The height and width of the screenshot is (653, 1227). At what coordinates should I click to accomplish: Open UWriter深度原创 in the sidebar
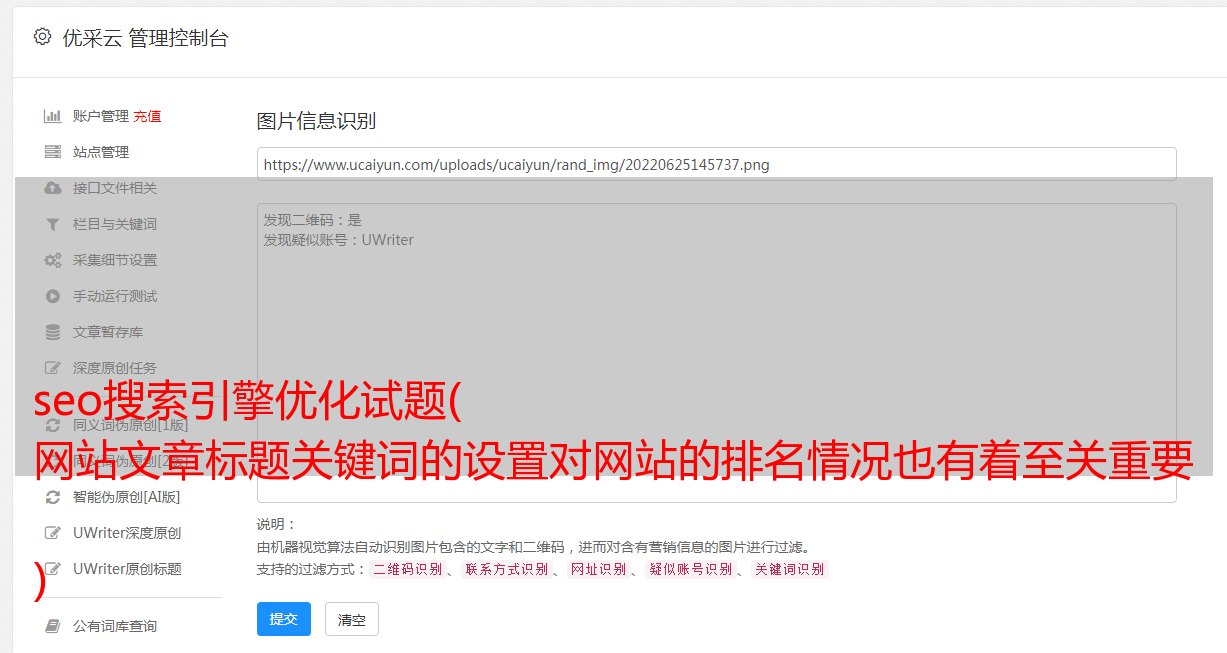coord(127,533)
